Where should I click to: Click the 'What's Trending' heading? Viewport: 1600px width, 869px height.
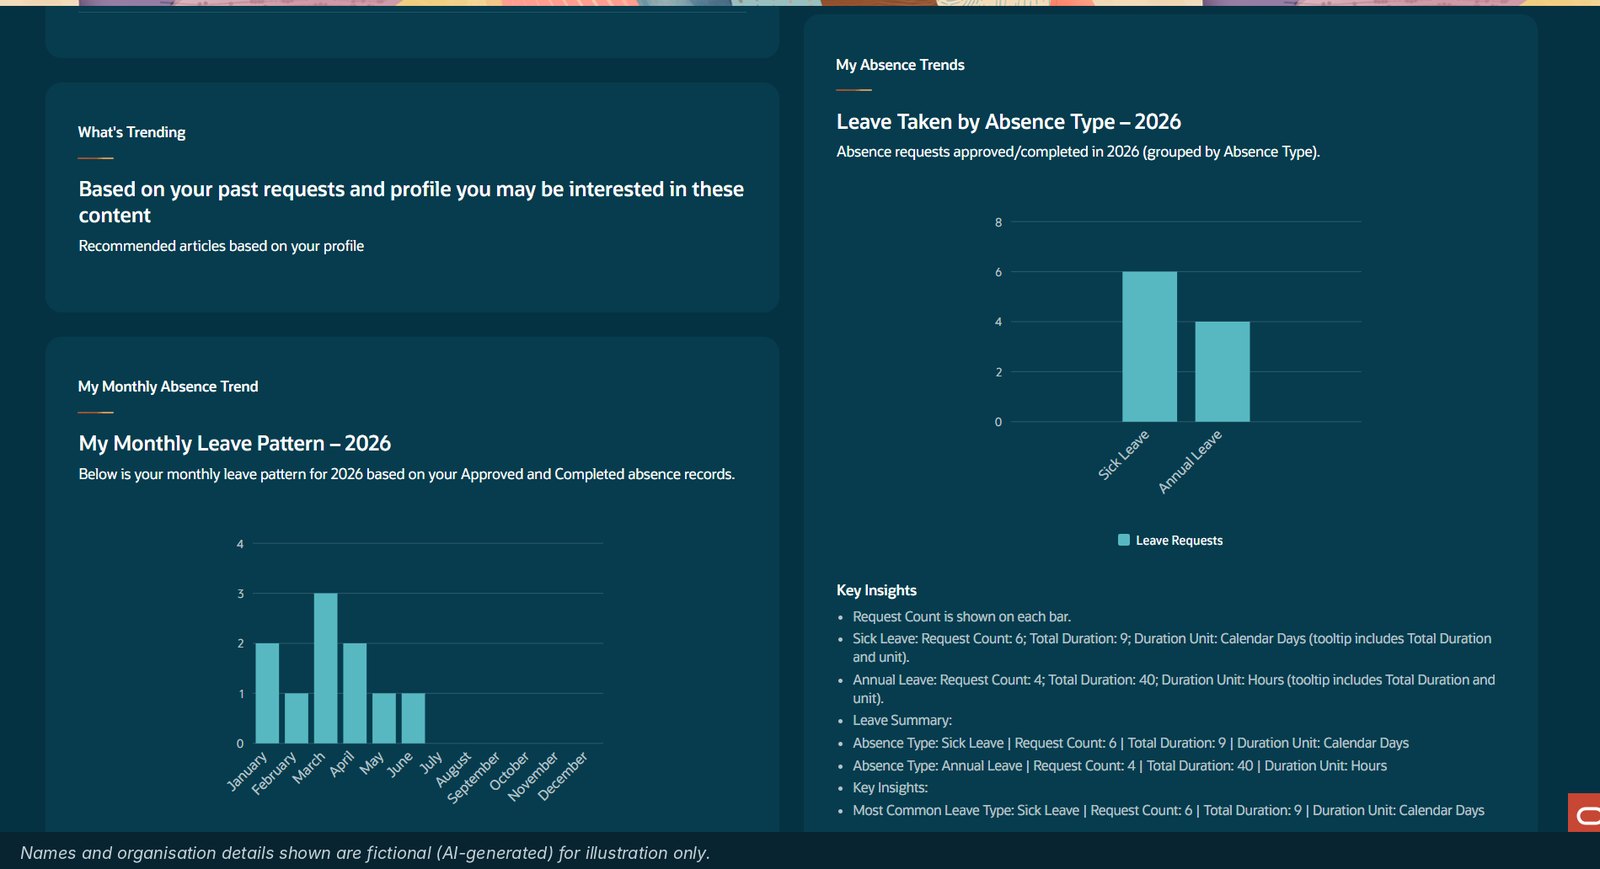132,132
